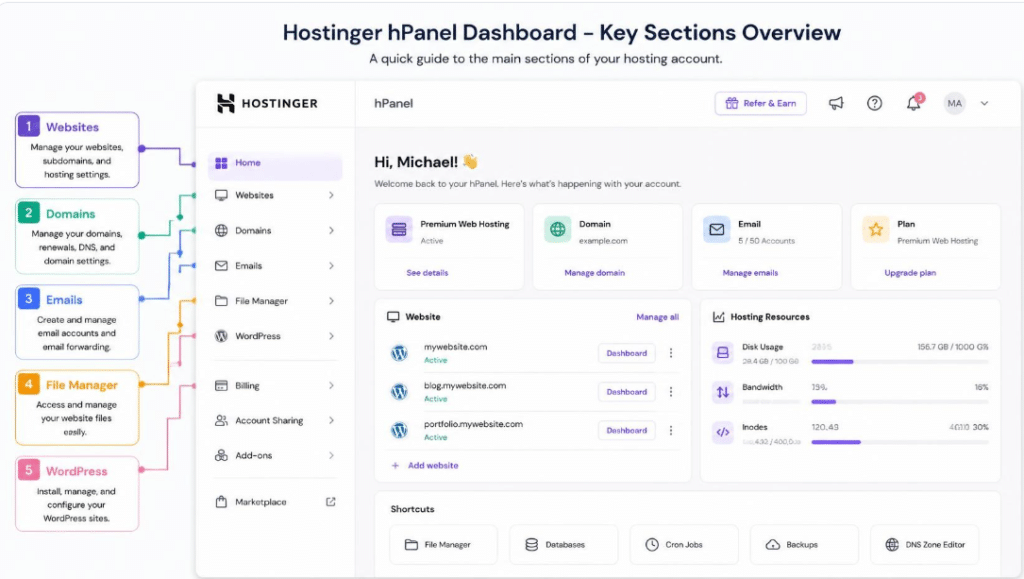The height and width of the screenshot is (579, 1024).
Task: Open Emails in the sidebar
Action: (275, 266)
